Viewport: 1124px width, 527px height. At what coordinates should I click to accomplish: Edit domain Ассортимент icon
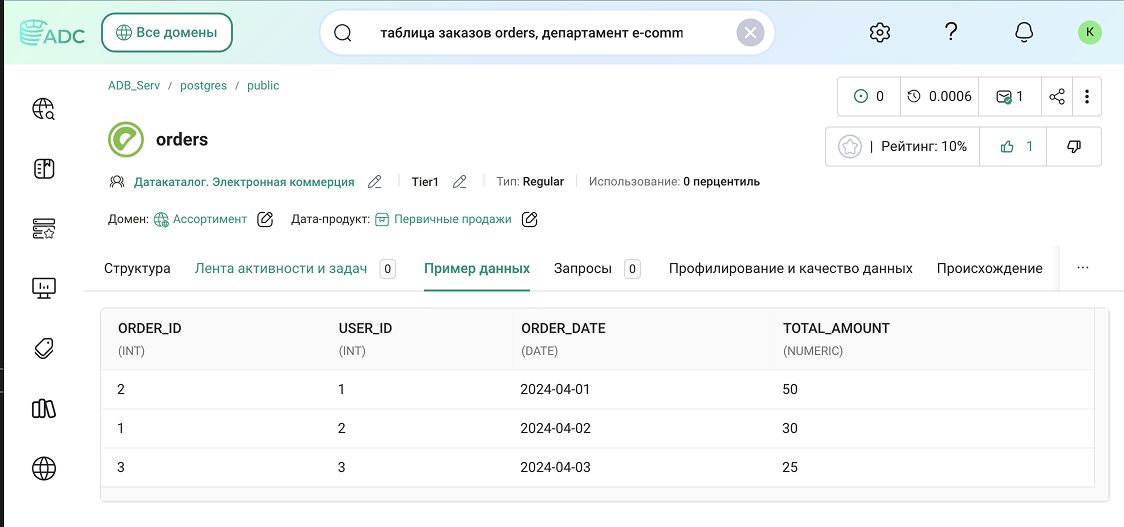pyautogui.click(x=265, y=219)
